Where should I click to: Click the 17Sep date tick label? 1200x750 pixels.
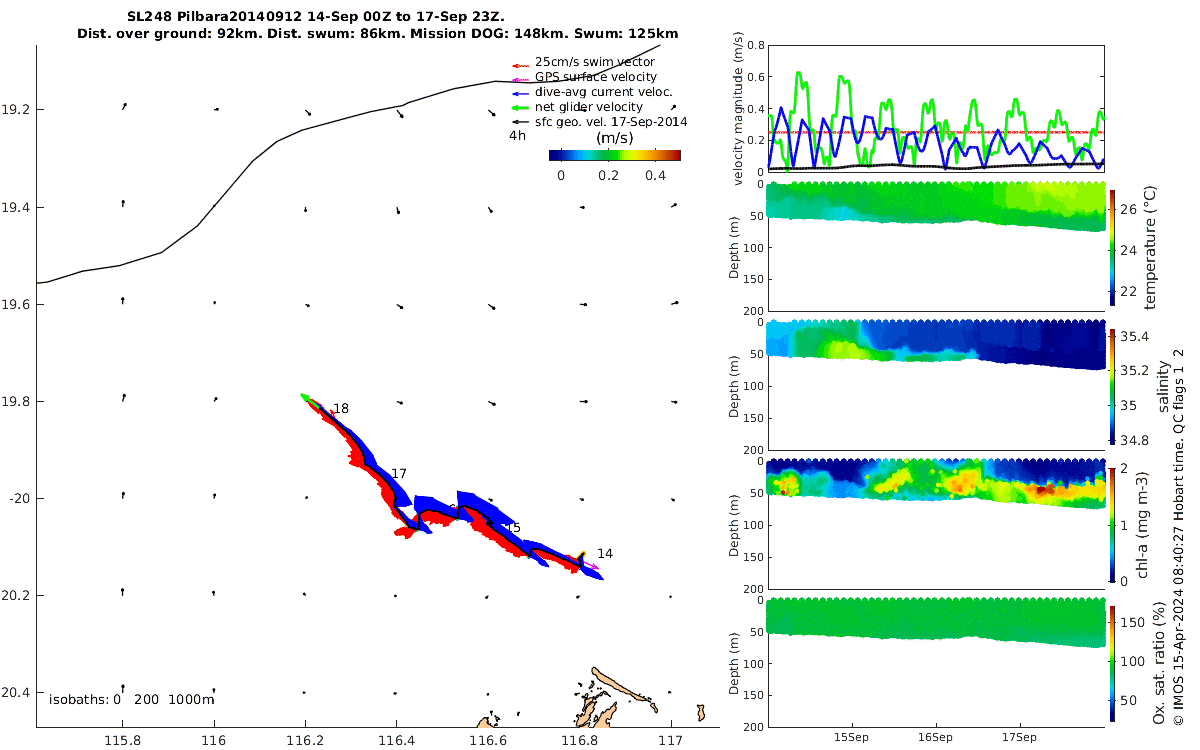click(1019, 737)
